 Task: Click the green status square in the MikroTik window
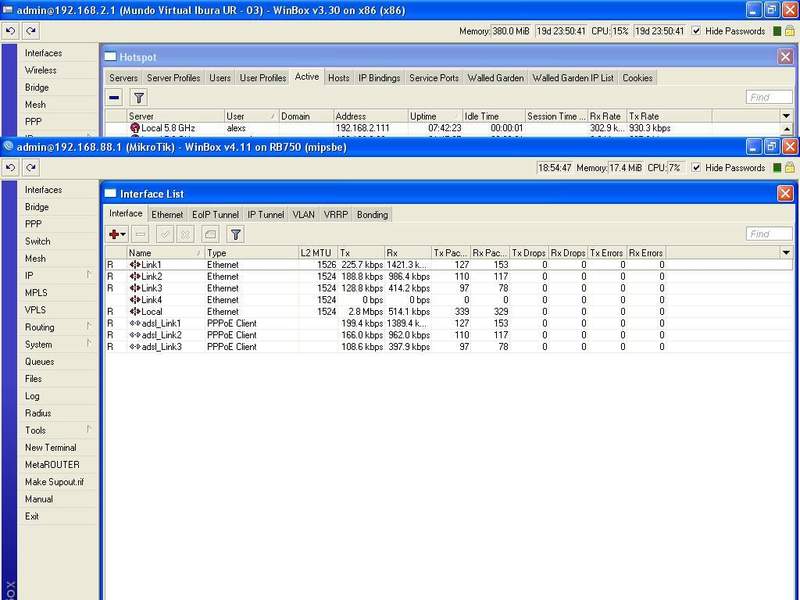tap(777, 168)
